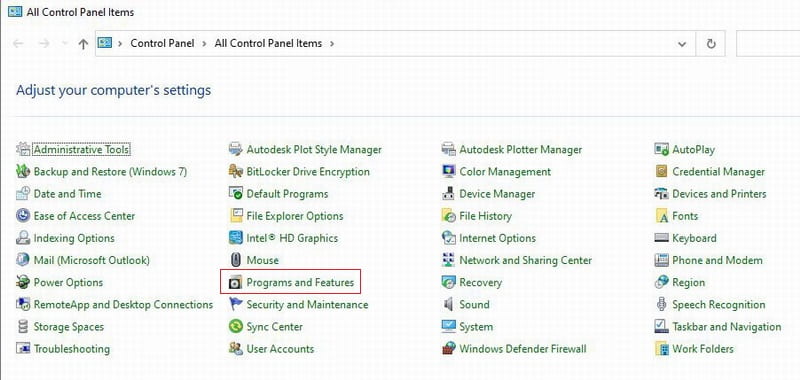
Task: Open the Date and Time icon
Action: pos(23,194)
